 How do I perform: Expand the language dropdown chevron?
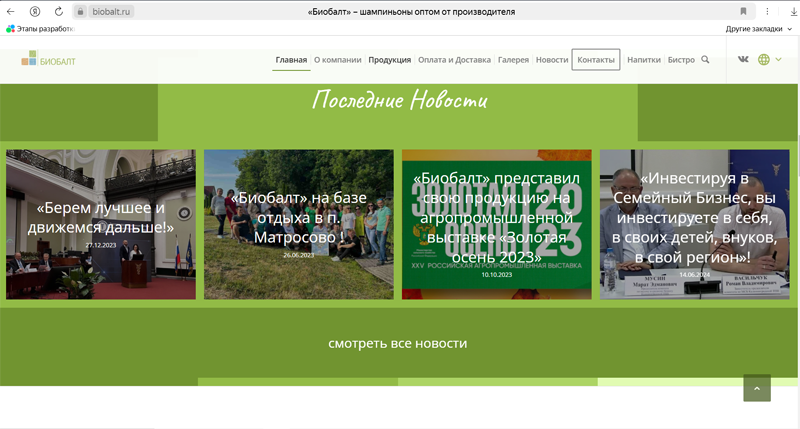pyautogui.click(x=779, y=60)
